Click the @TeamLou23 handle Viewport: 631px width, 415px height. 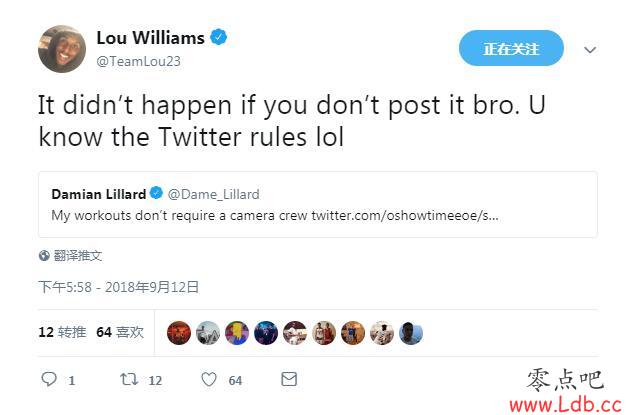(138, 61)
